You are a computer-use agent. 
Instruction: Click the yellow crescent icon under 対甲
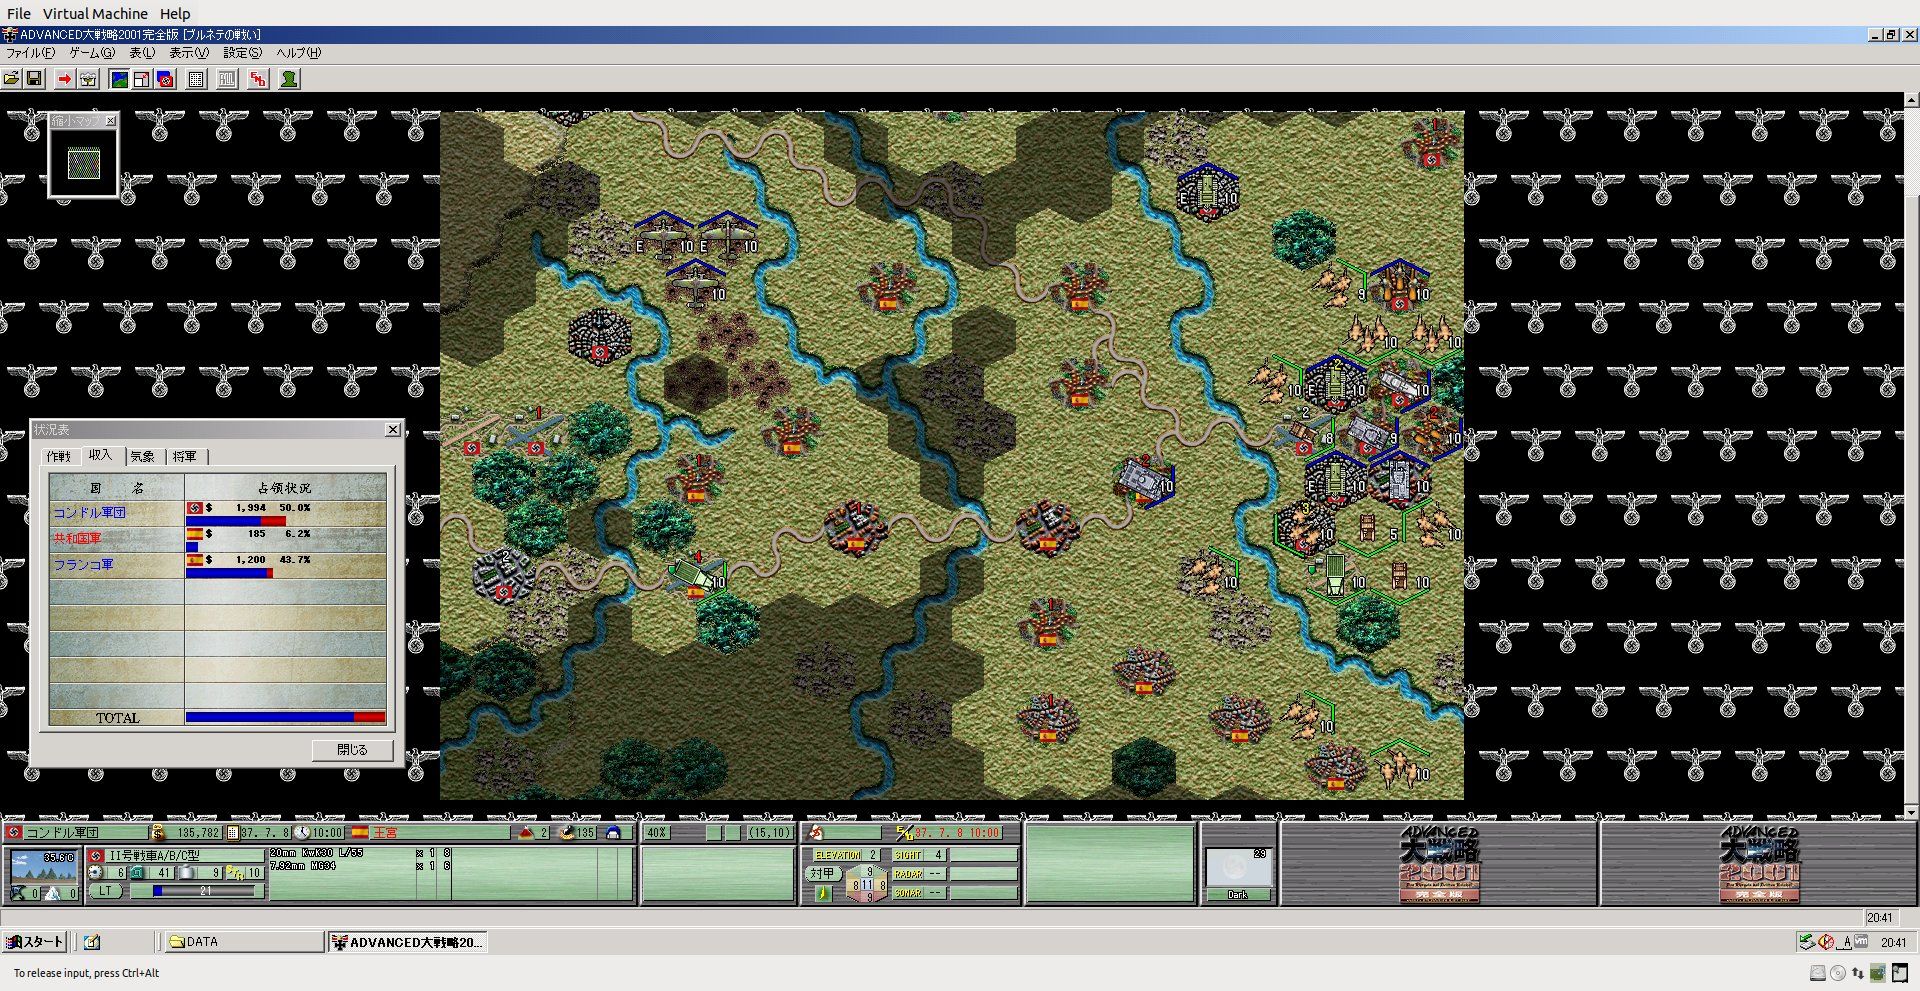tap(822, 893)
